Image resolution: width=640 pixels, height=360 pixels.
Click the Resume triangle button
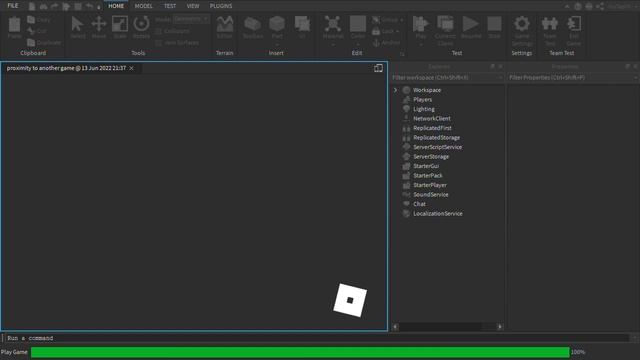[x=471, y=24]
